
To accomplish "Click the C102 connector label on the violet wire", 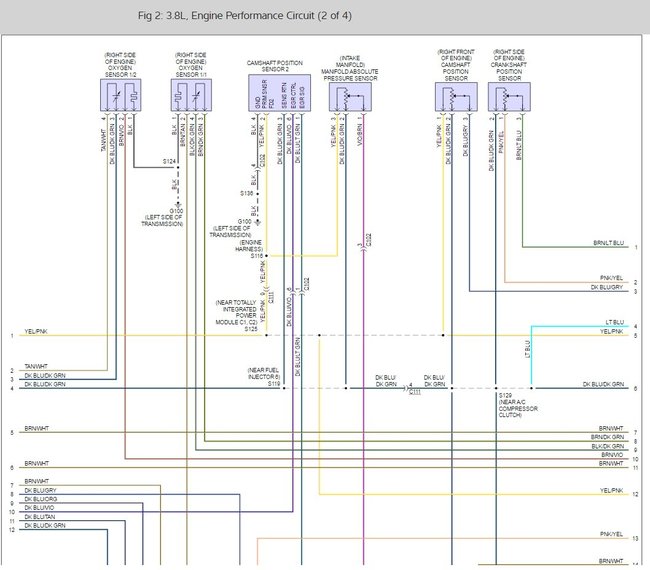I will (x=369, y=240).
